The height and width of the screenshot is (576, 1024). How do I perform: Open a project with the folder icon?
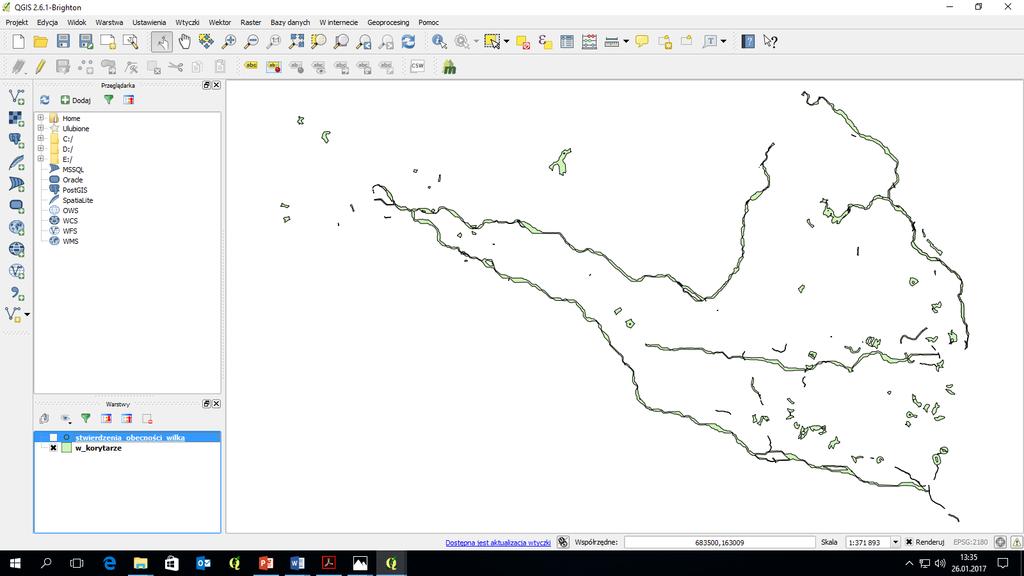pos(40,42)
